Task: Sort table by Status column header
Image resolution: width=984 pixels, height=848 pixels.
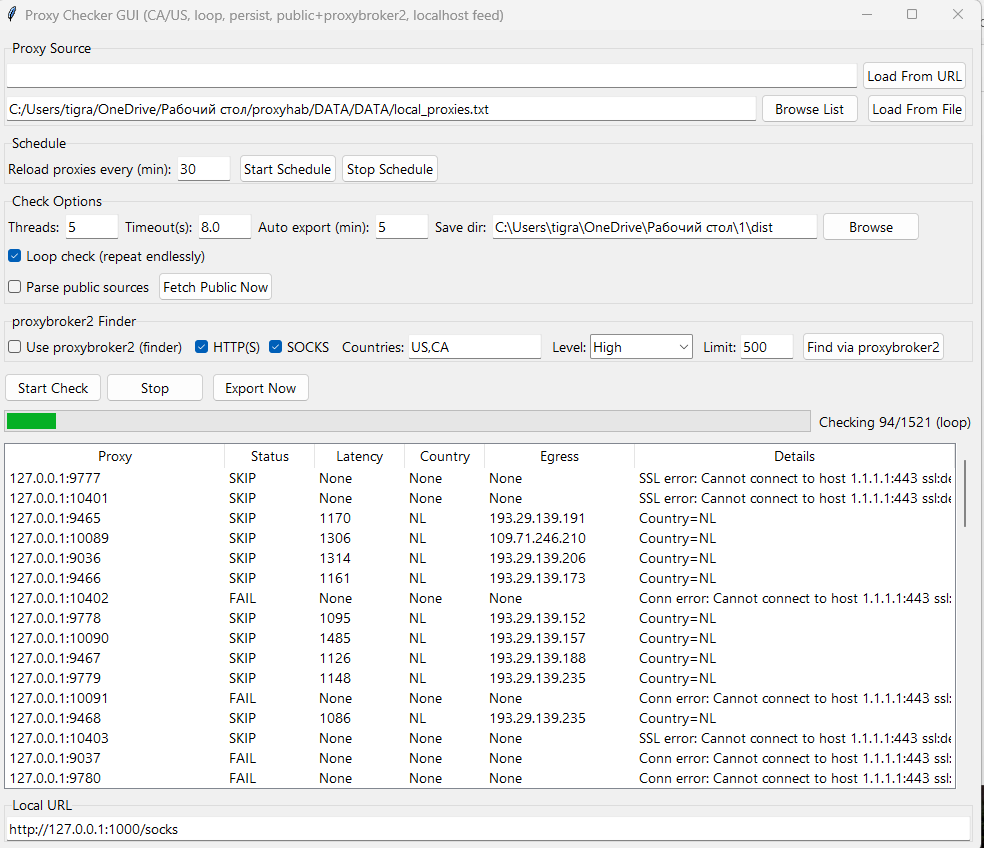Action: tap(269, 456)
